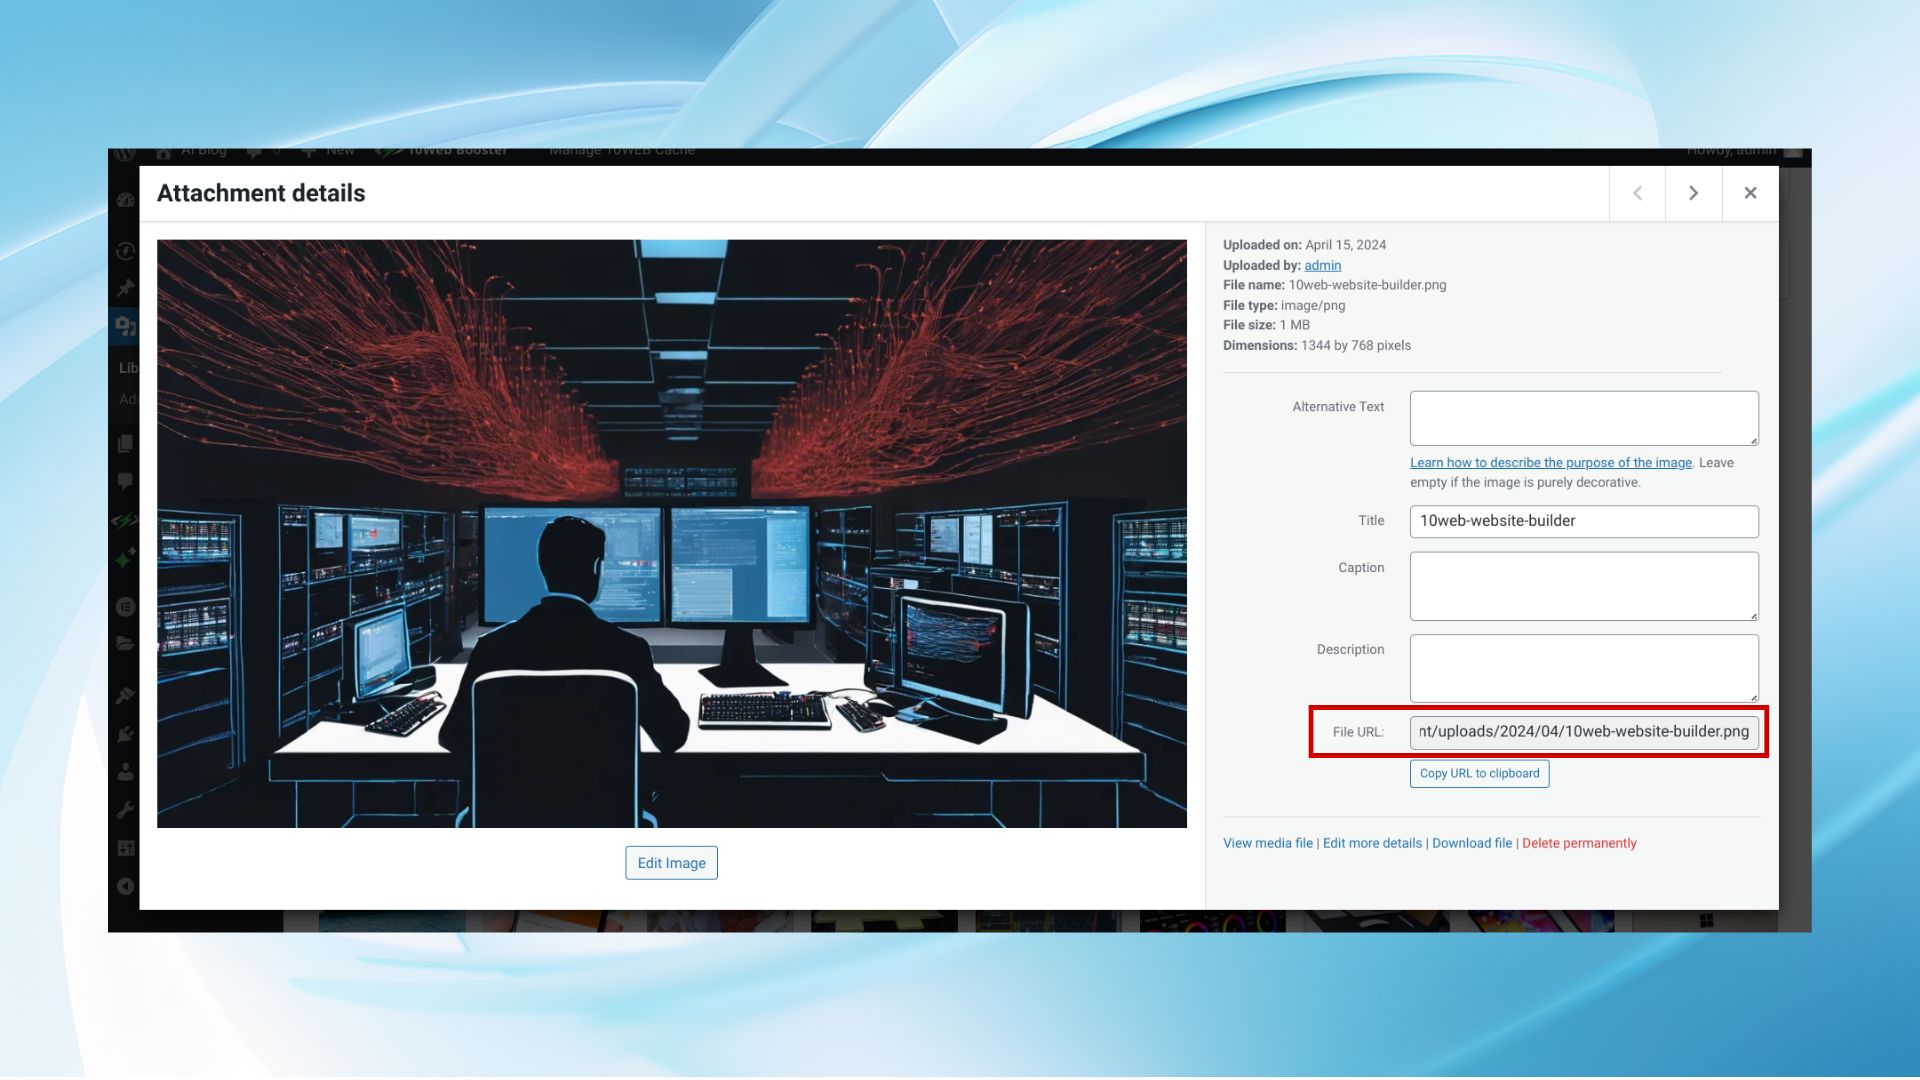Click the Download file link
The image size is (1920, 1080).
pyautogui.click(x=1471, y=844)
